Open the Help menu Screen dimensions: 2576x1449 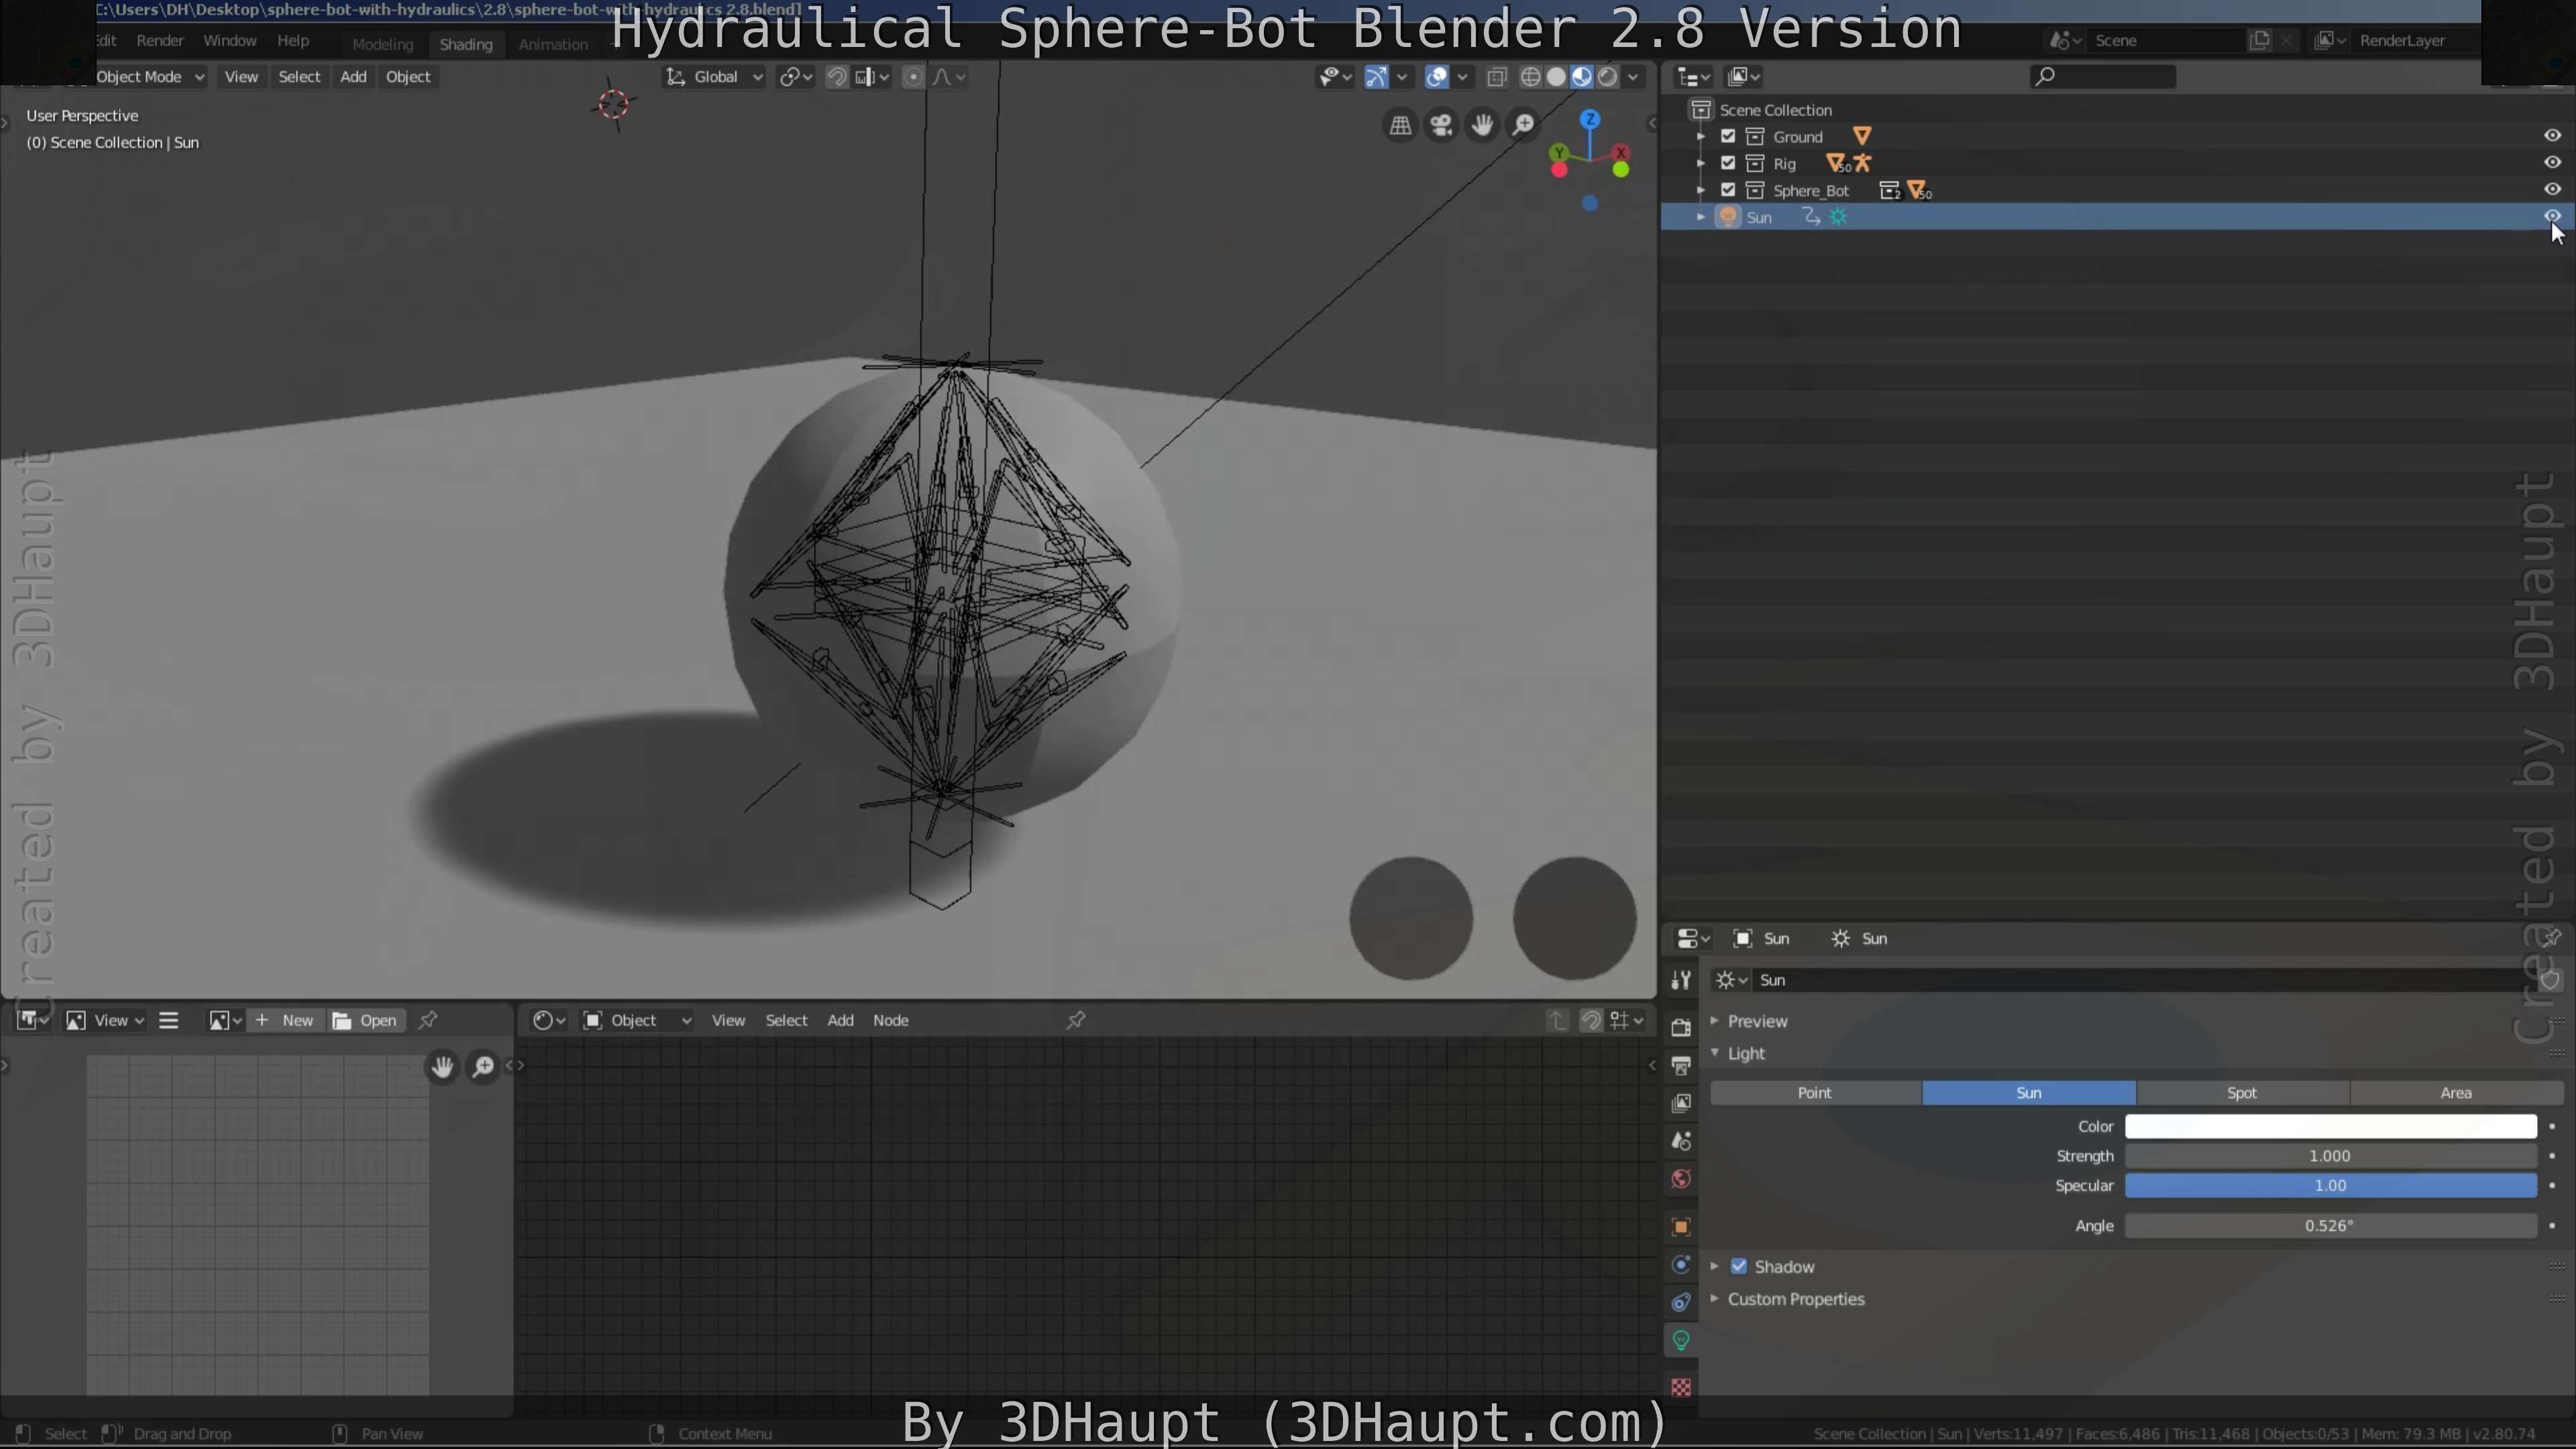click(293, 40)
